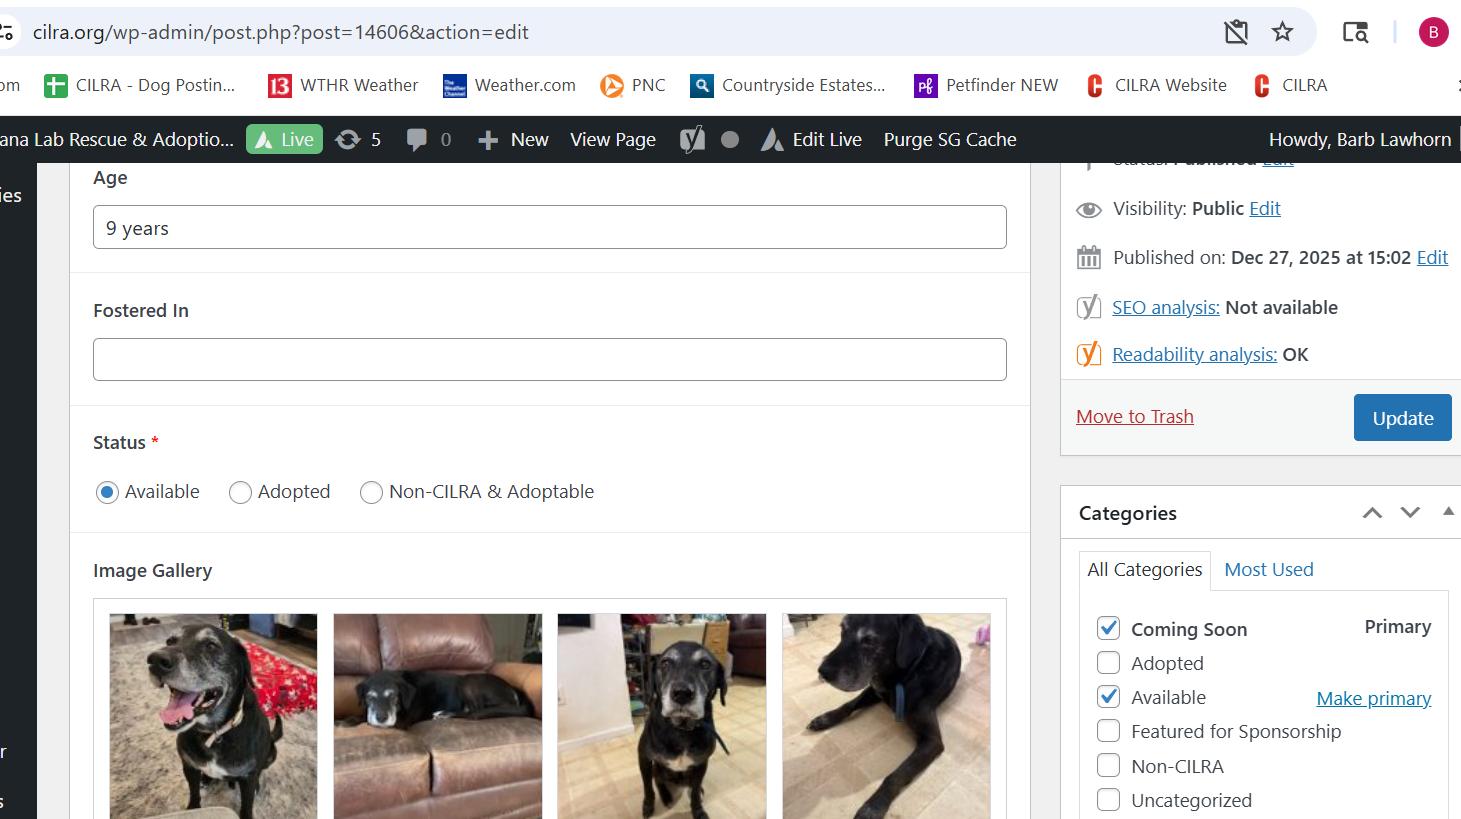Viewport: 1461px width, 819px height.
Task: Open the Petfinder NEW bookmark
Action: tap(985, 85)
